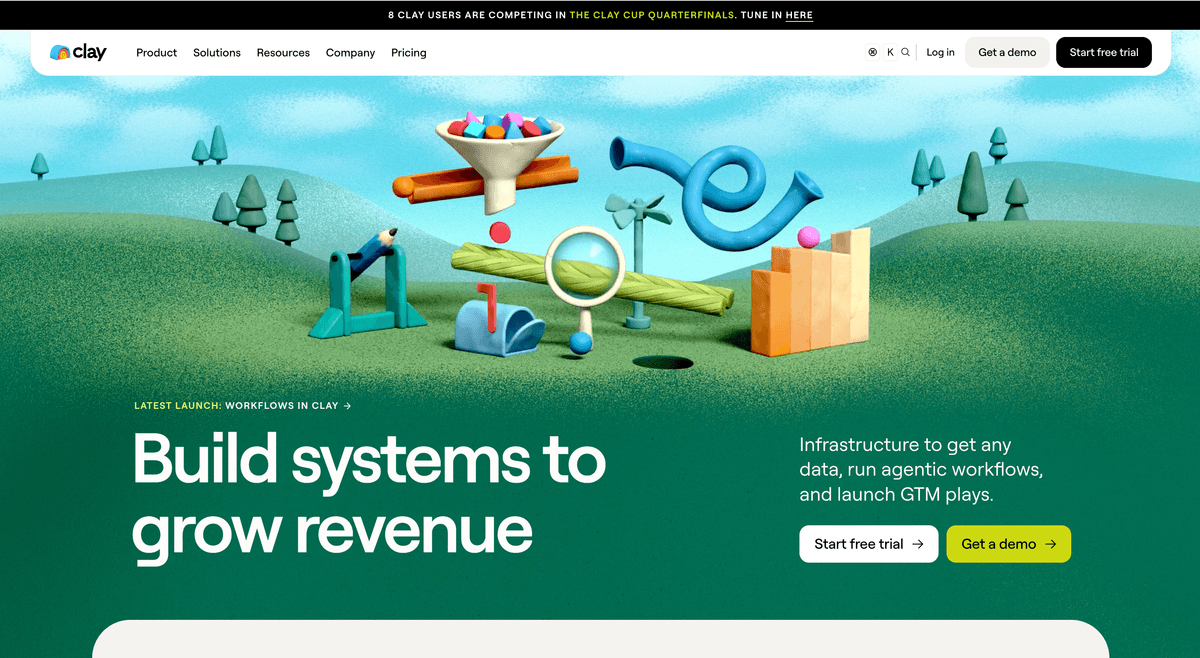Image resolution: width=1200 pixels, height=658 pixels.
Task: Click the arrow after Workflows in Clay
Action: pyautogui.click(x=347, y=406)
